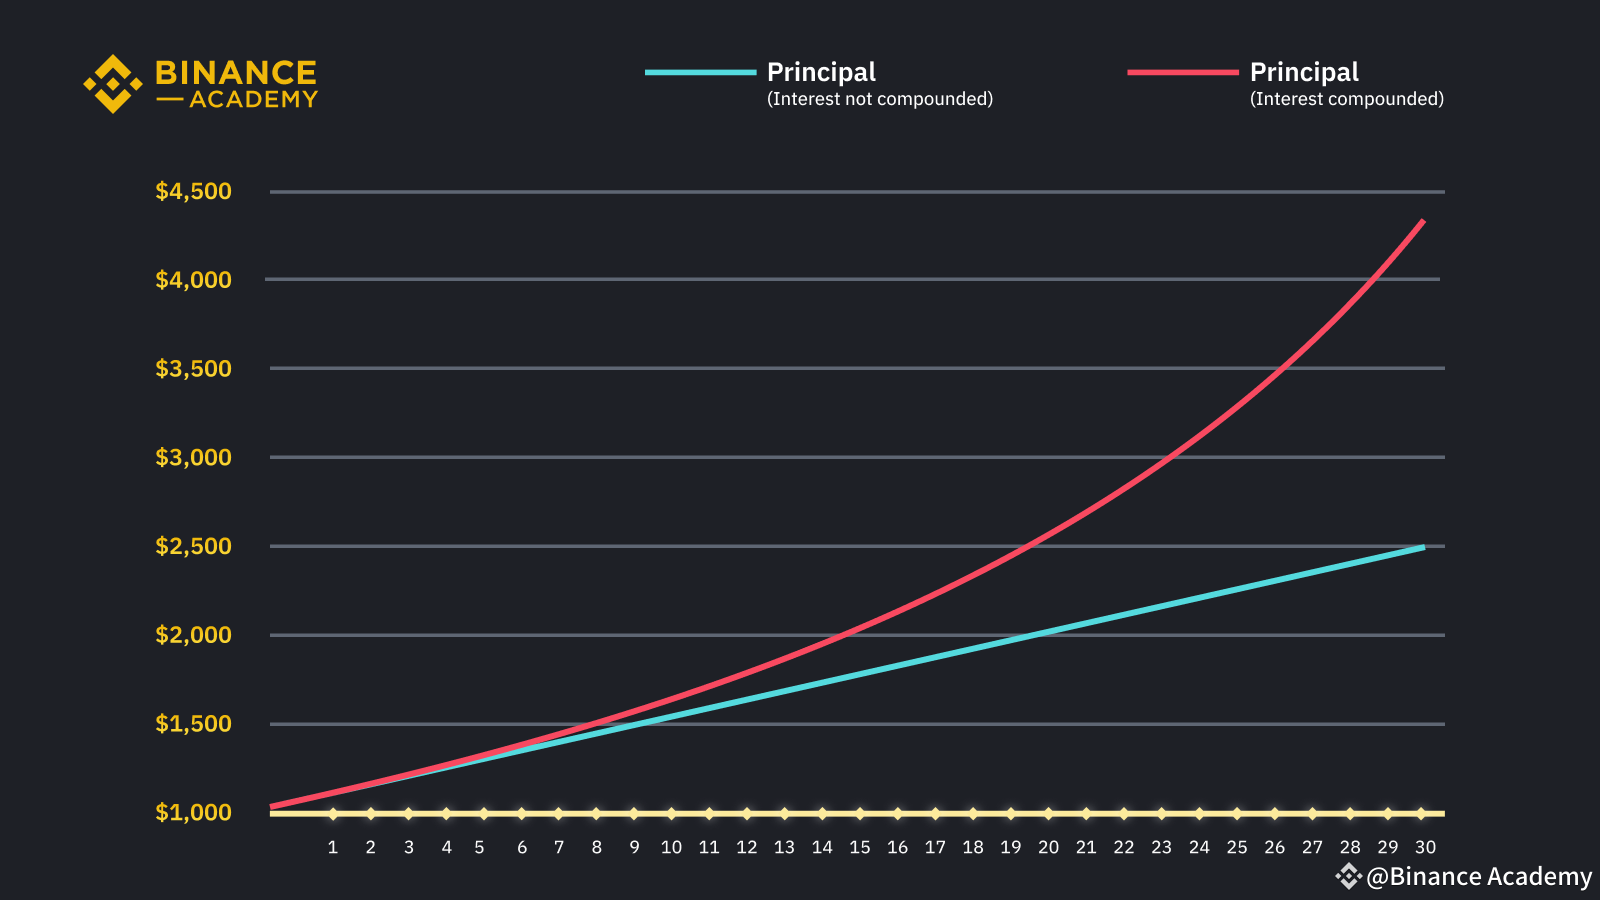The width and height of the screenshot is (1600, 900).
Task: Click the diamond marker above period 15
Action: pos(860,813)
